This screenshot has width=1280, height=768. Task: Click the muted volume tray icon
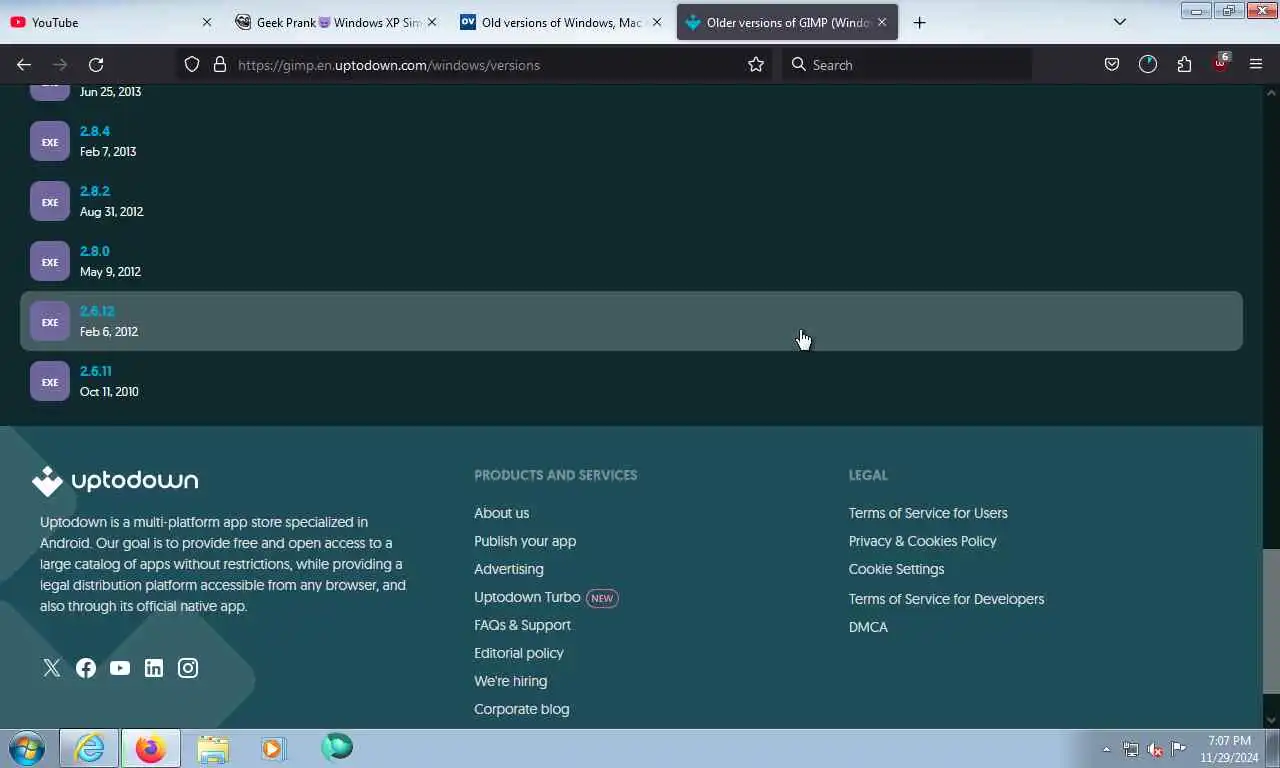point(1155,749)
